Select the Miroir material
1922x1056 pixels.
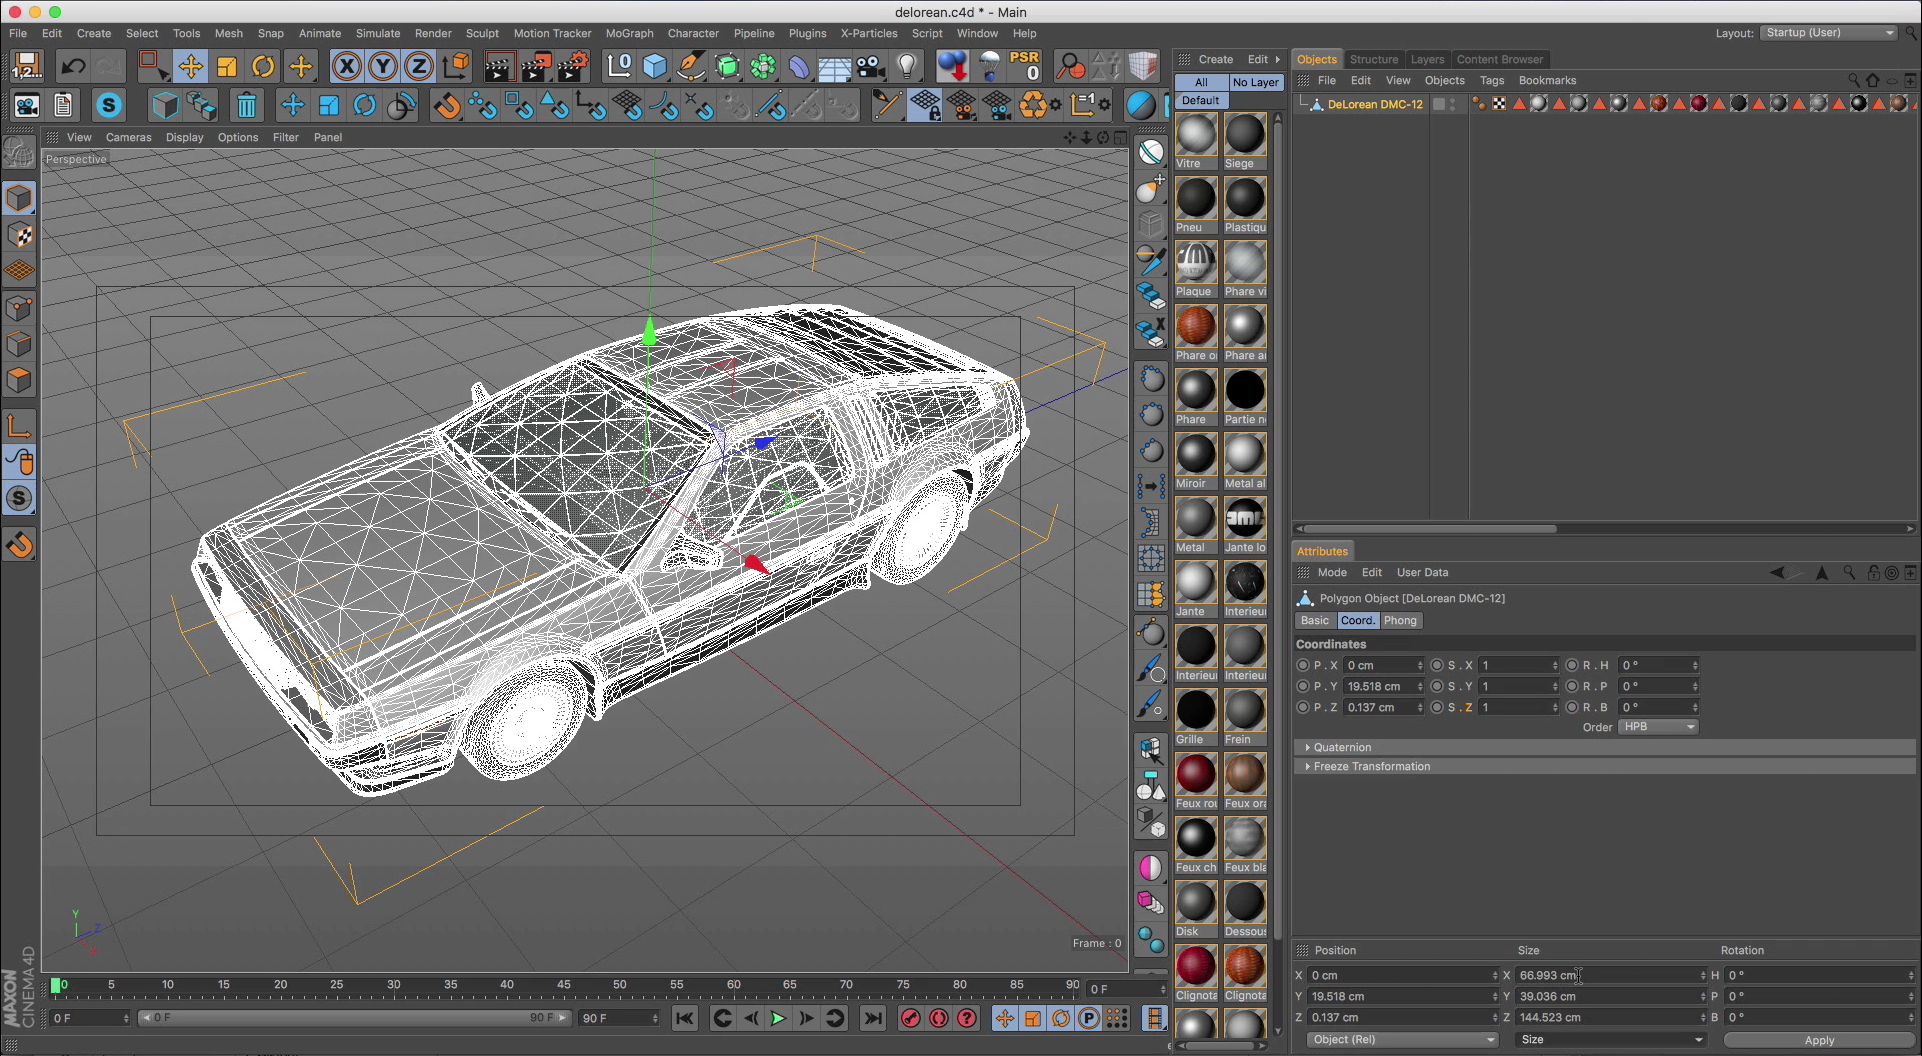pyautogui.click(x=1196, y=454)
